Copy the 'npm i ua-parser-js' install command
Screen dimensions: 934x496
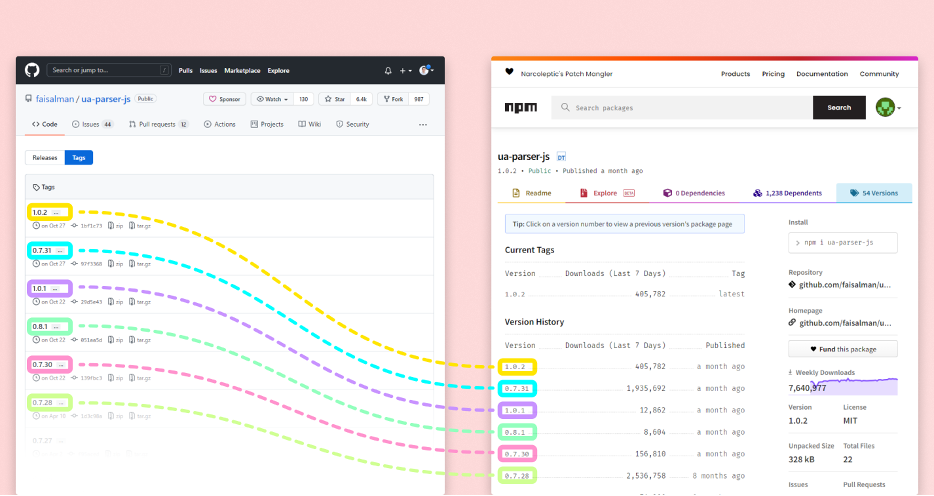click(x=843, y=243)
